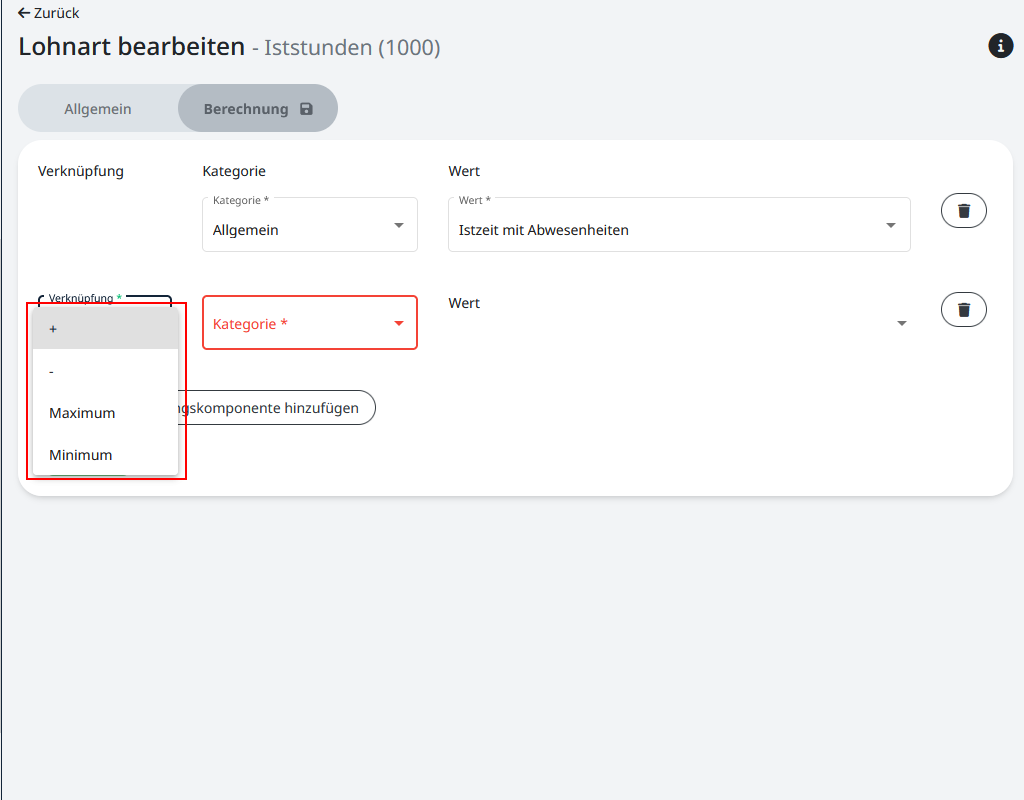Select the "-" option in the Verknüpfung list
This screenshot has height=800, width=1024.
[105, 371]
